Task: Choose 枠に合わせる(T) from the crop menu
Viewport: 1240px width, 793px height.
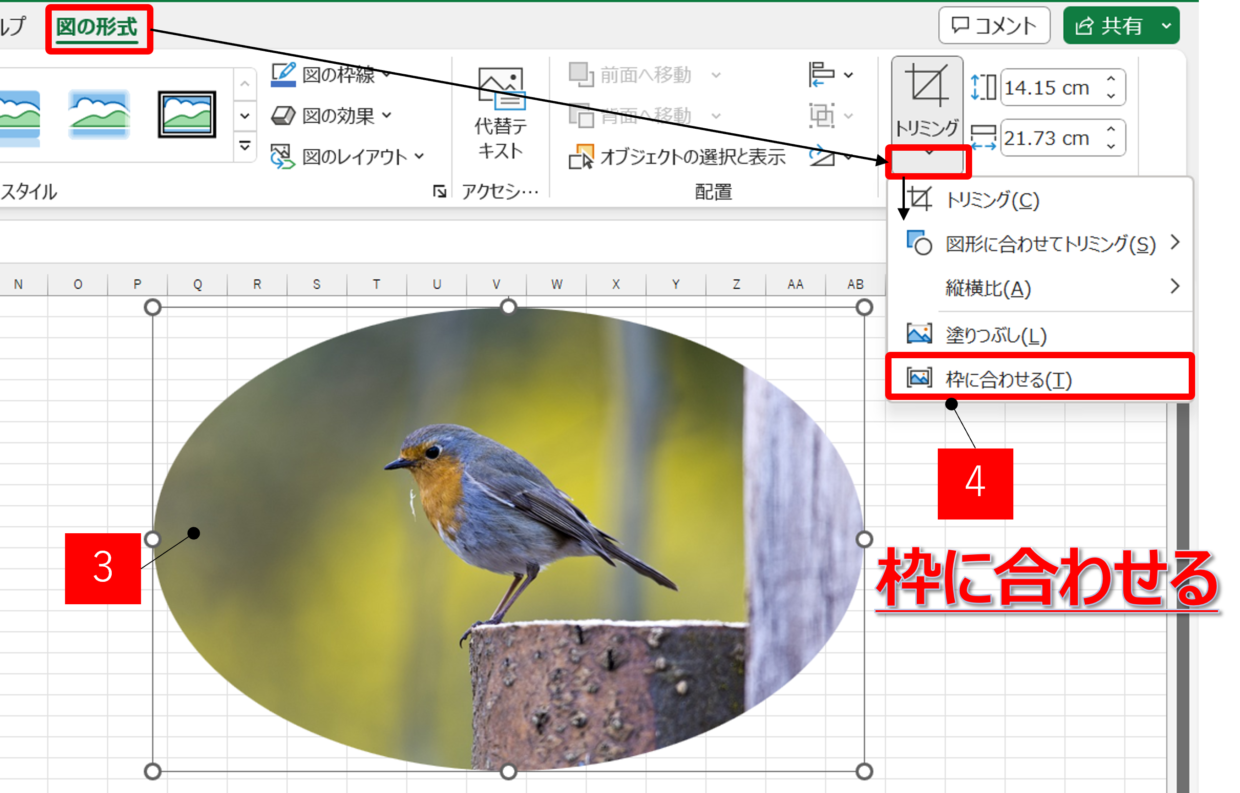Action: pos(1040,379)
